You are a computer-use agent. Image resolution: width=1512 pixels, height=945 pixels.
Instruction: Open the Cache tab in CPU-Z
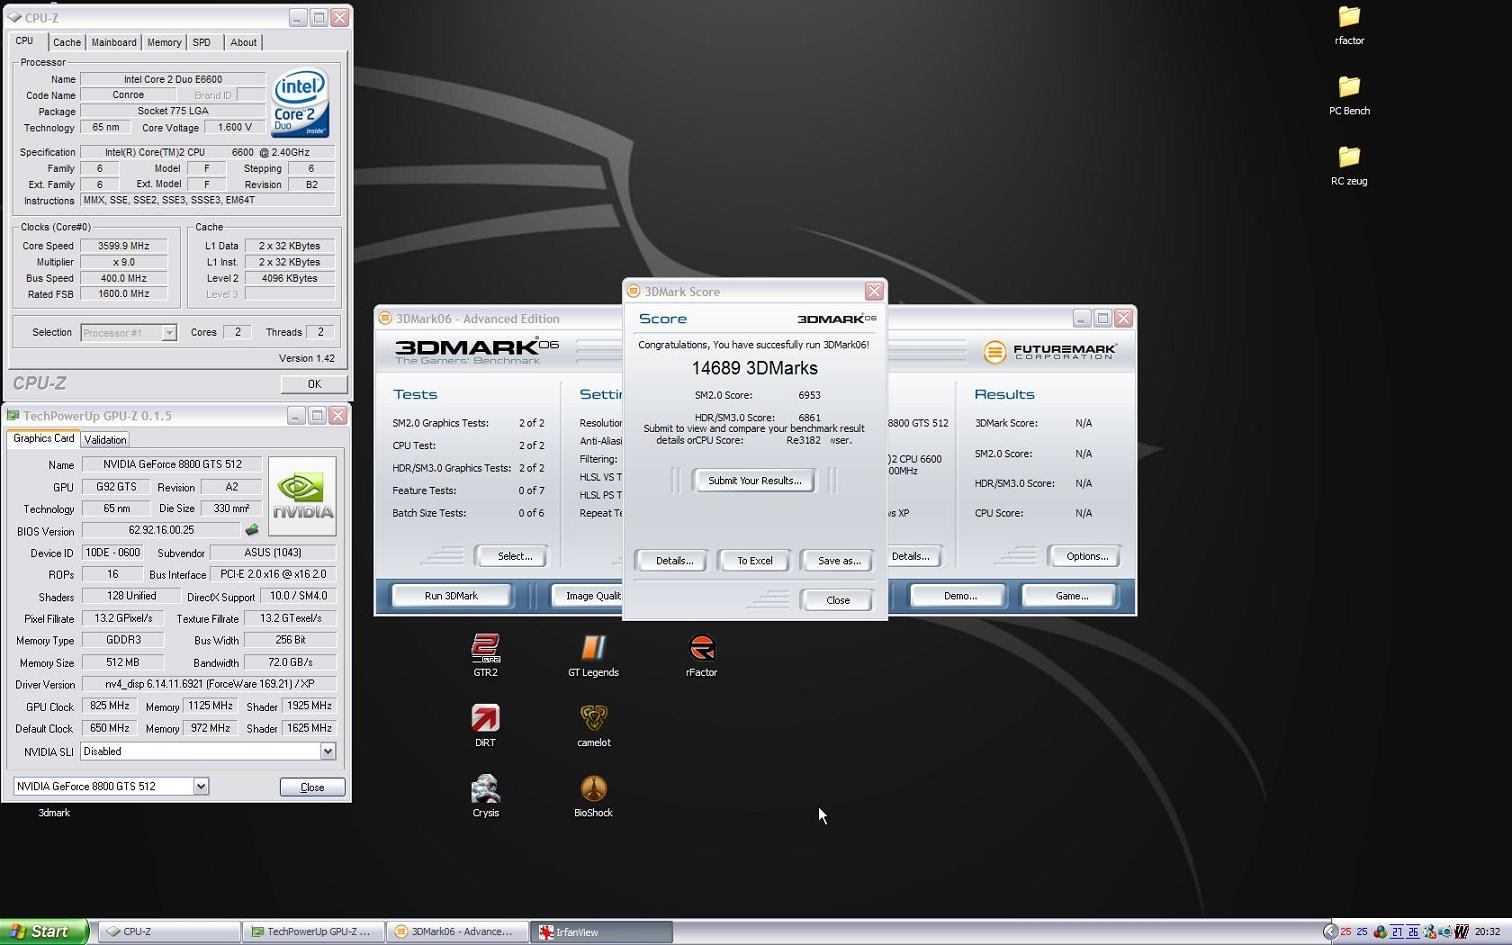pyautogui.click(x=67, y=42)
